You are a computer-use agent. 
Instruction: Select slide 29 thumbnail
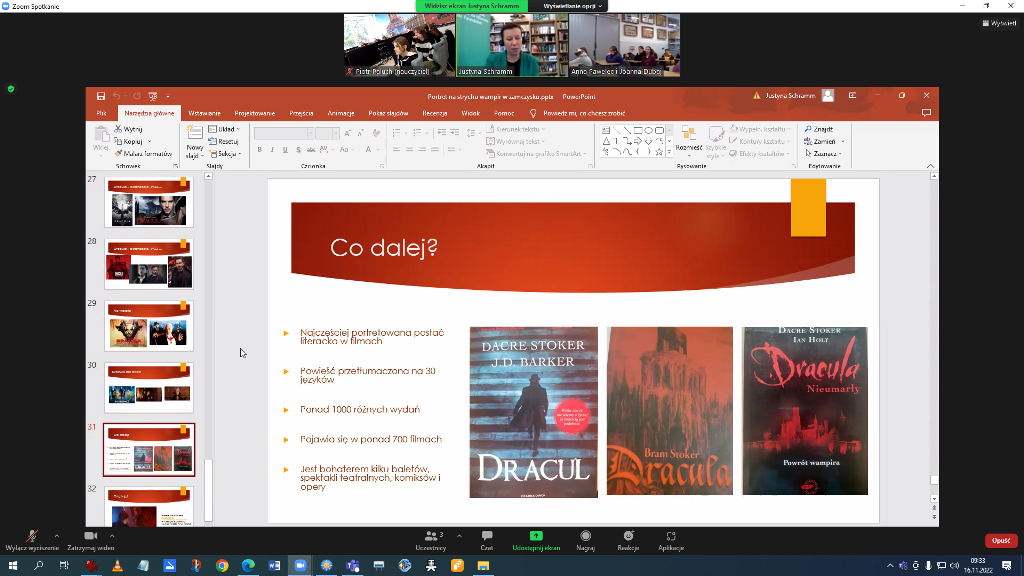coord(149,326)
